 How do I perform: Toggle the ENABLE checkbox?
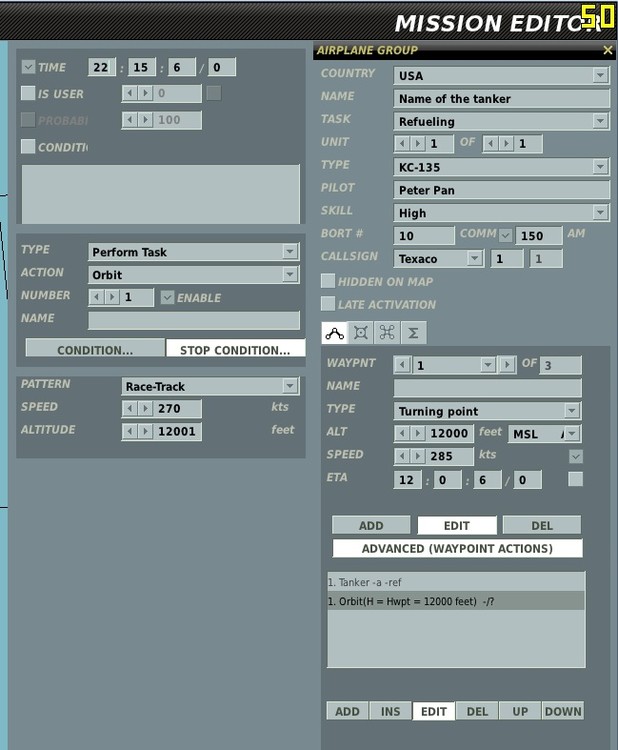167,298
